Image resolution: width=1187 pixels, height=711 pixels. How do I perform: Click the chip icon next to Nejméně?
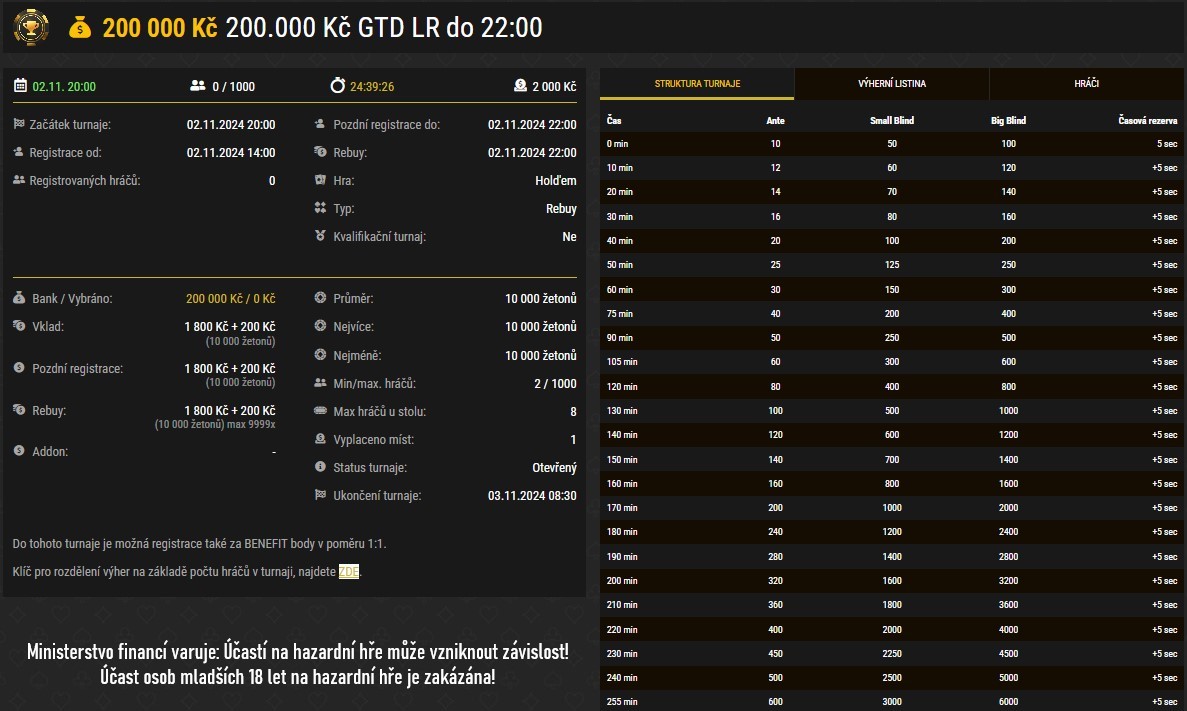pos(320,354)
